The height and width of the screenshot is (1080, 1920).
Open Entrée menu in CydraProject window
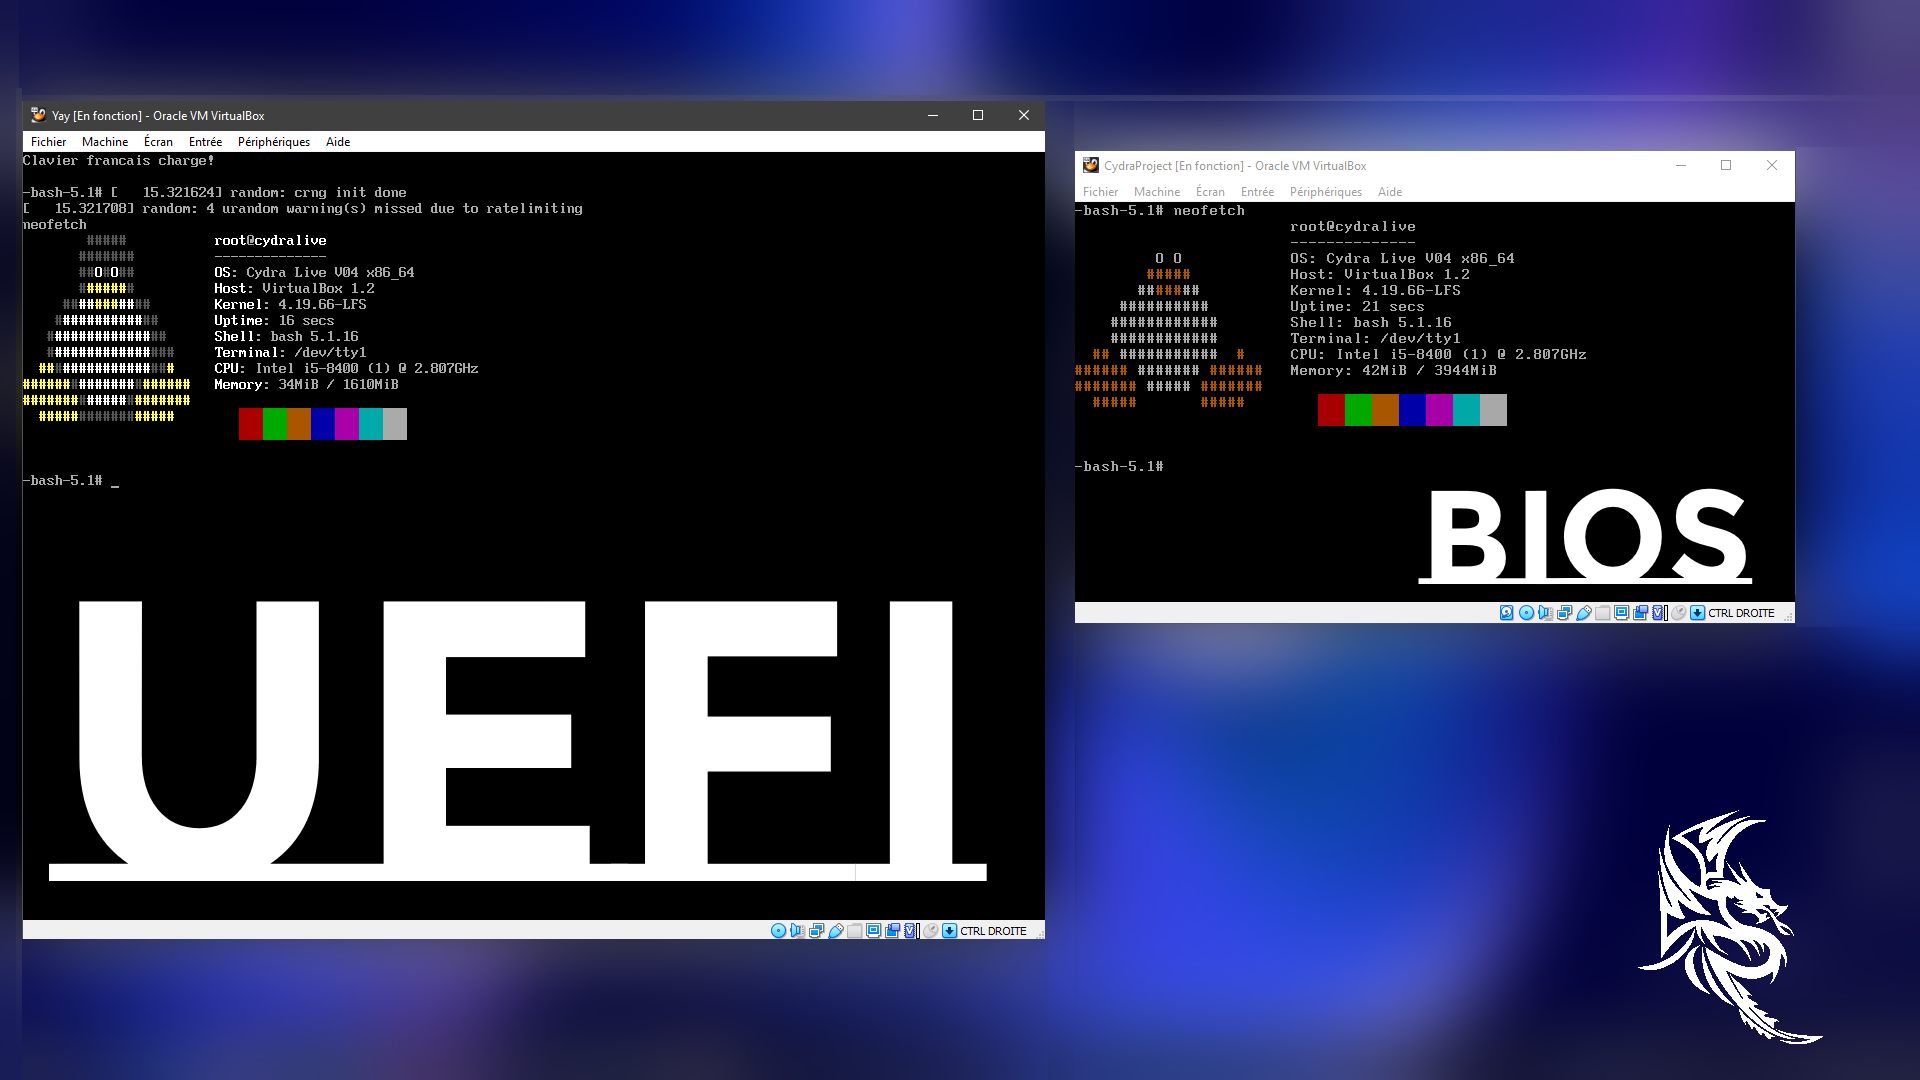pos(1257,192)
